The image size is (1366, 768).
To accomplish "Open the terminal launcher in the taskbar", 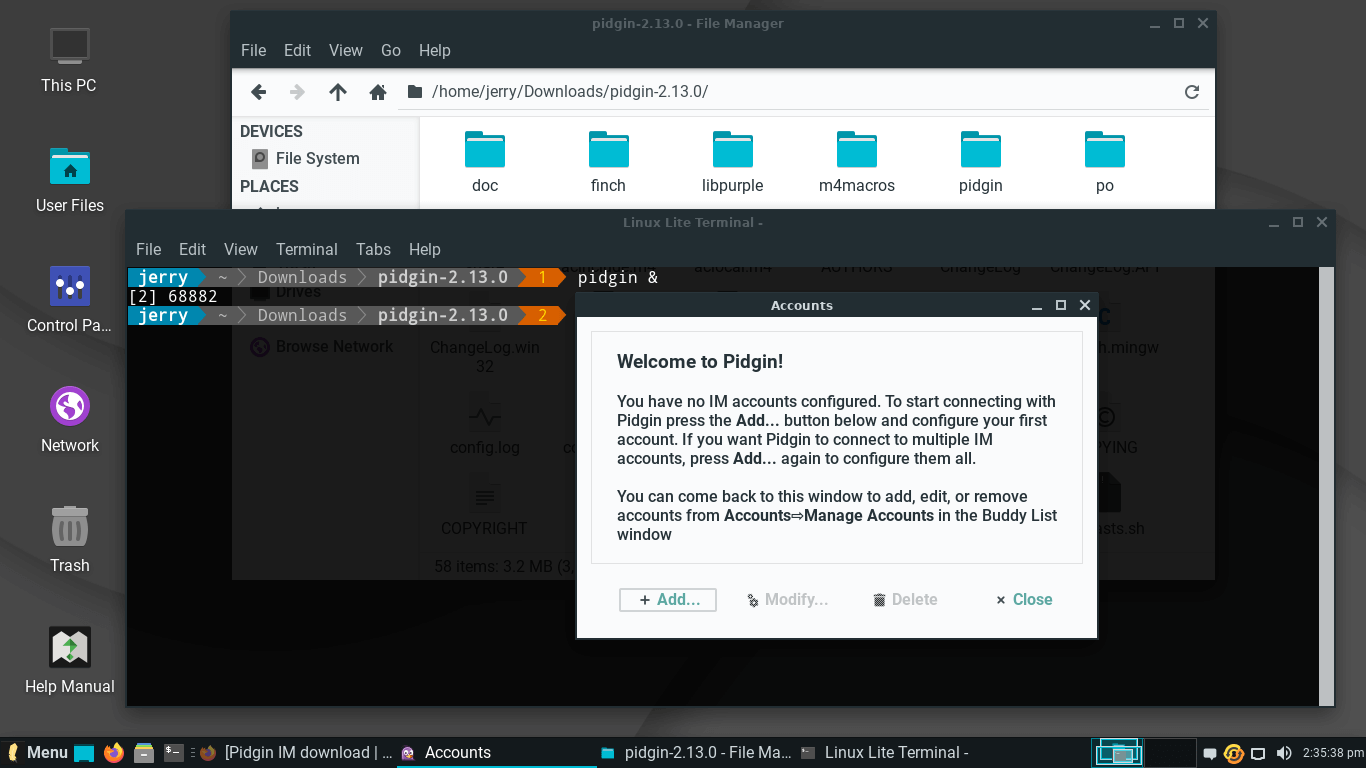I will point(173,752).
